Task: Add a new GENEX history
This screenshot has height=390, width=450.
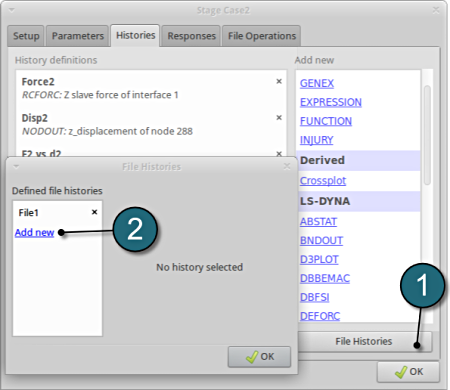Action: point(317,83)
